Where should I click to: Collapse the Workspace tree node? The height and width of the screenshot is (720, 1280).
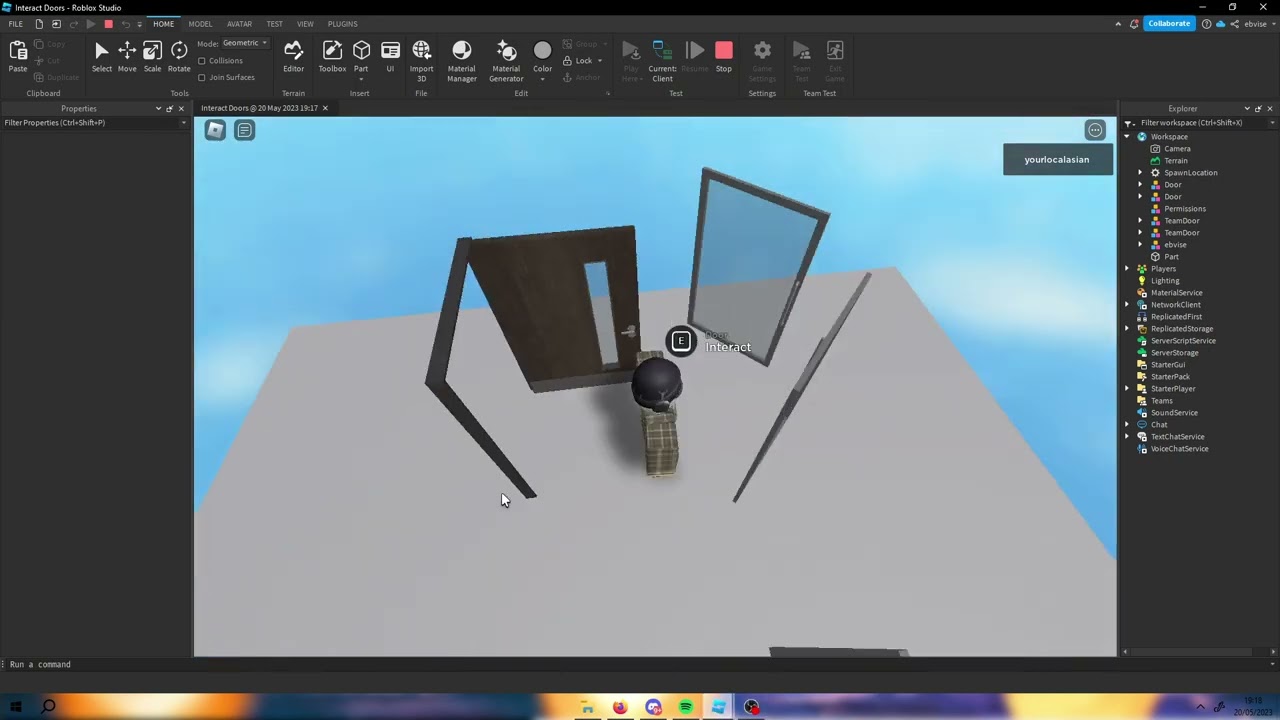[1128, 137]
